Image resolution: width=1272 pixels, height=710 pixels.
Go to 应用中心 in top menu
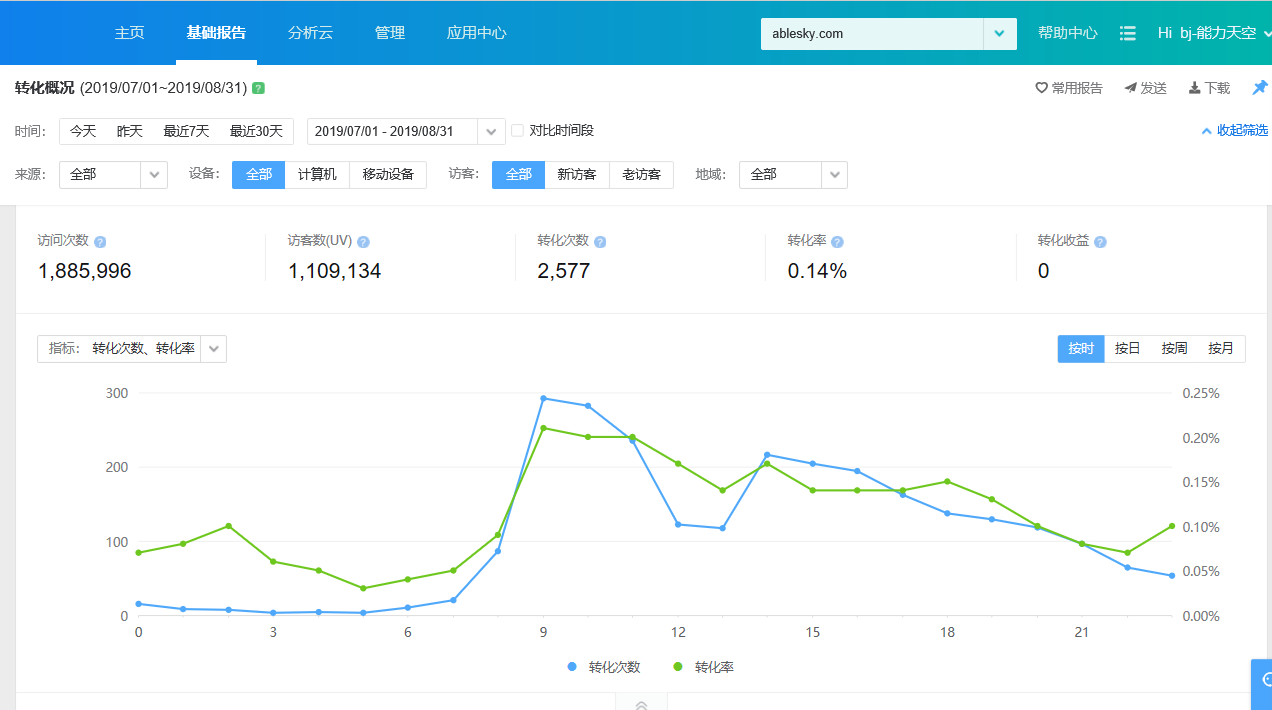476,33
